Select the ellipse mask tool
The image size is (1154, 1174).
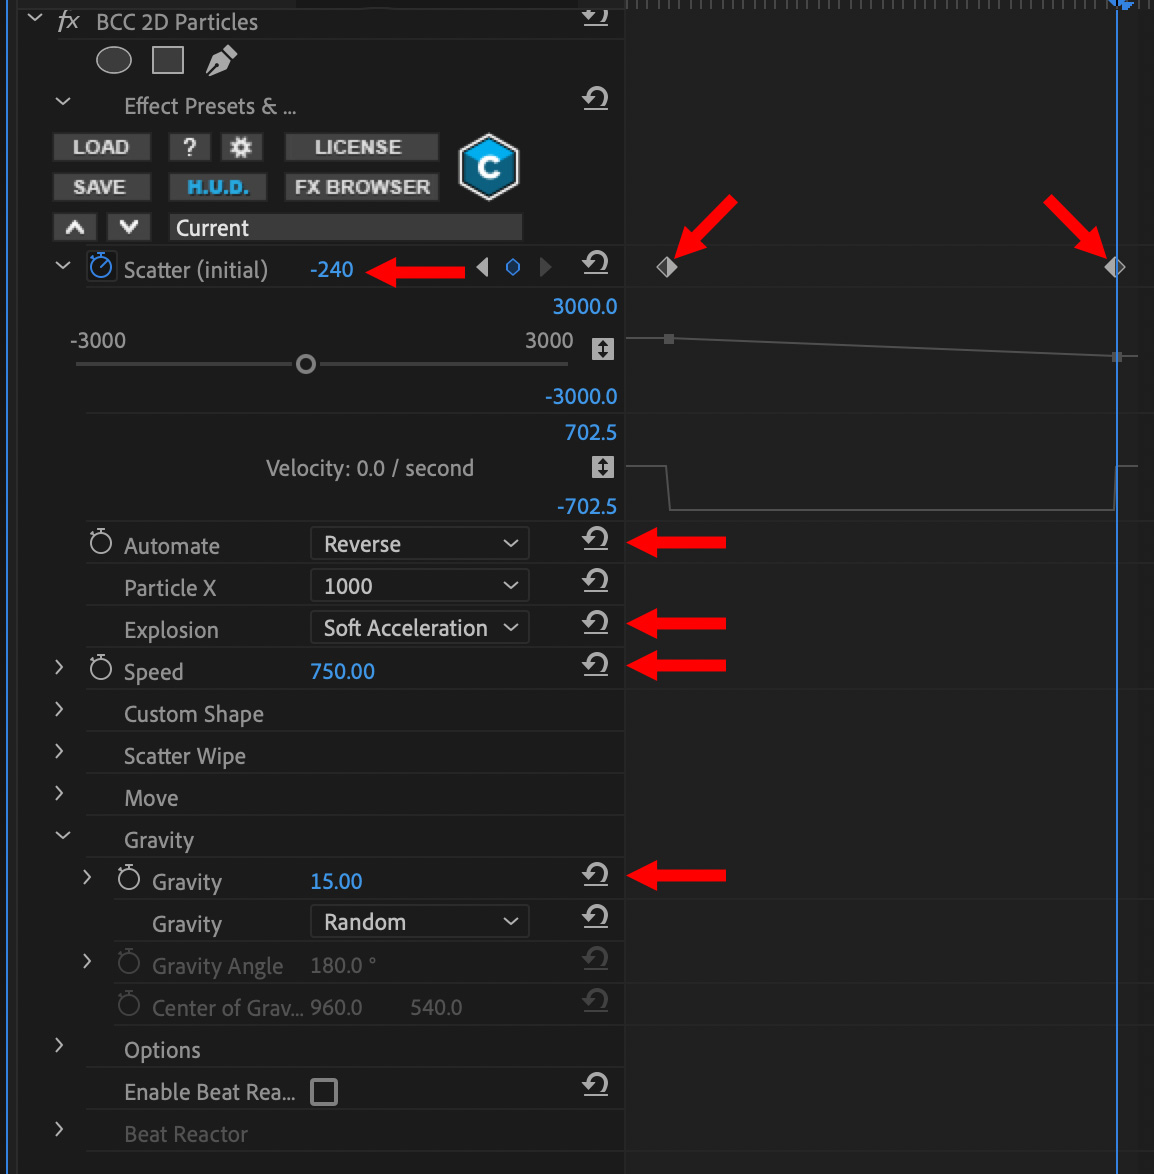point(114,61)
